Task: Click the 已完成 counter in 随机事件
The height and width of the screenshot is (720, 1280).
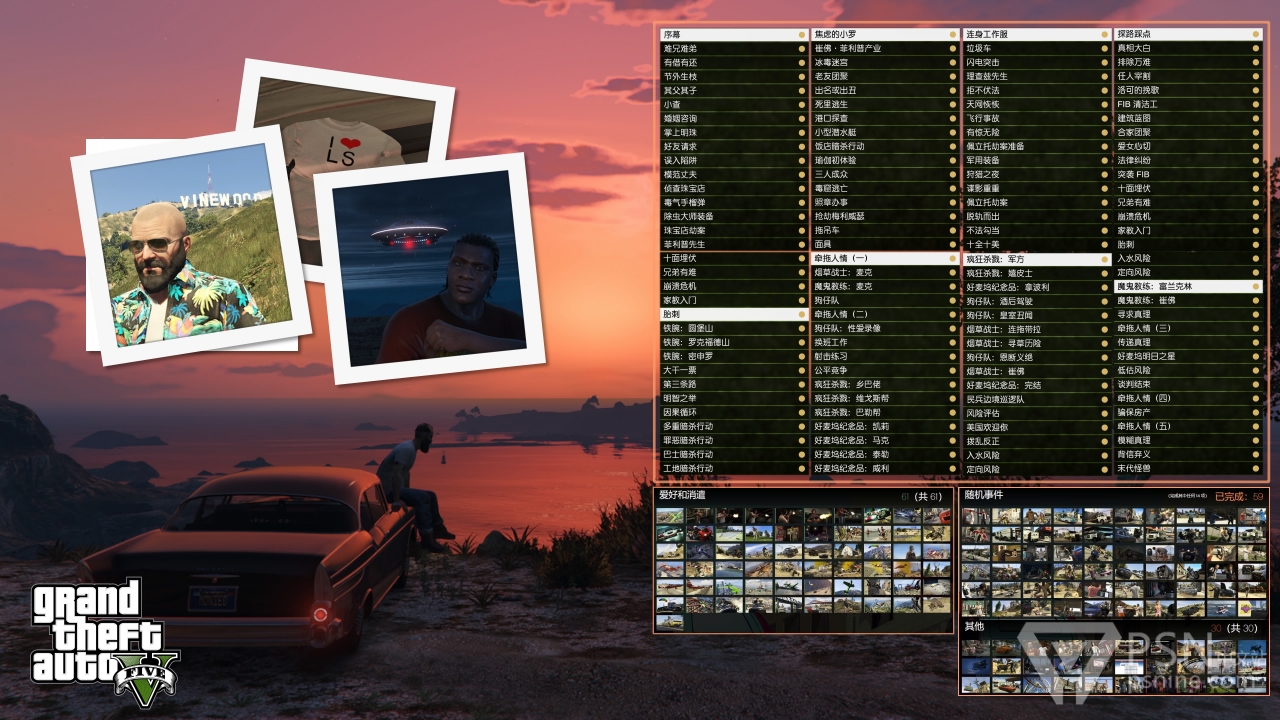Action: click(x=1239, y=496)
